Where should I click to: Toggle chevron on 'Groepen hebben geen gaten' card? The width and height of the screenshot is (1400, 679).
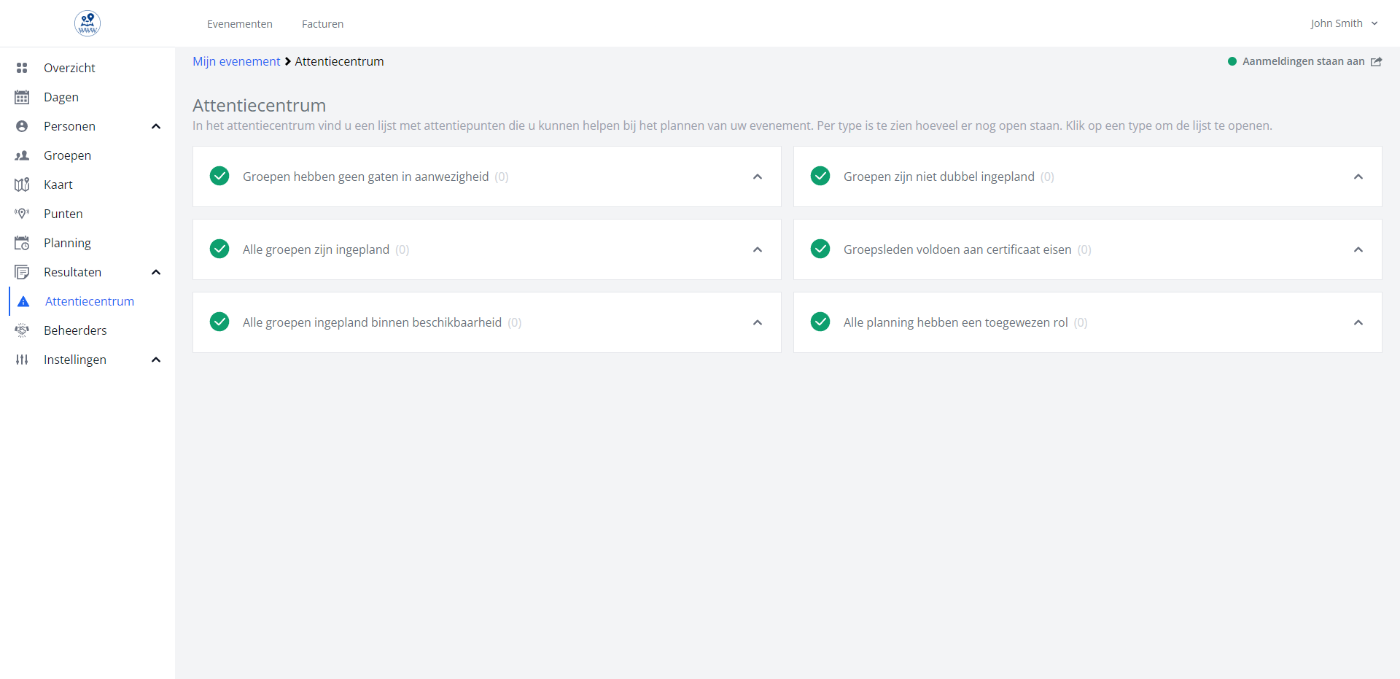pyautogui.click(x=757, y=177)
